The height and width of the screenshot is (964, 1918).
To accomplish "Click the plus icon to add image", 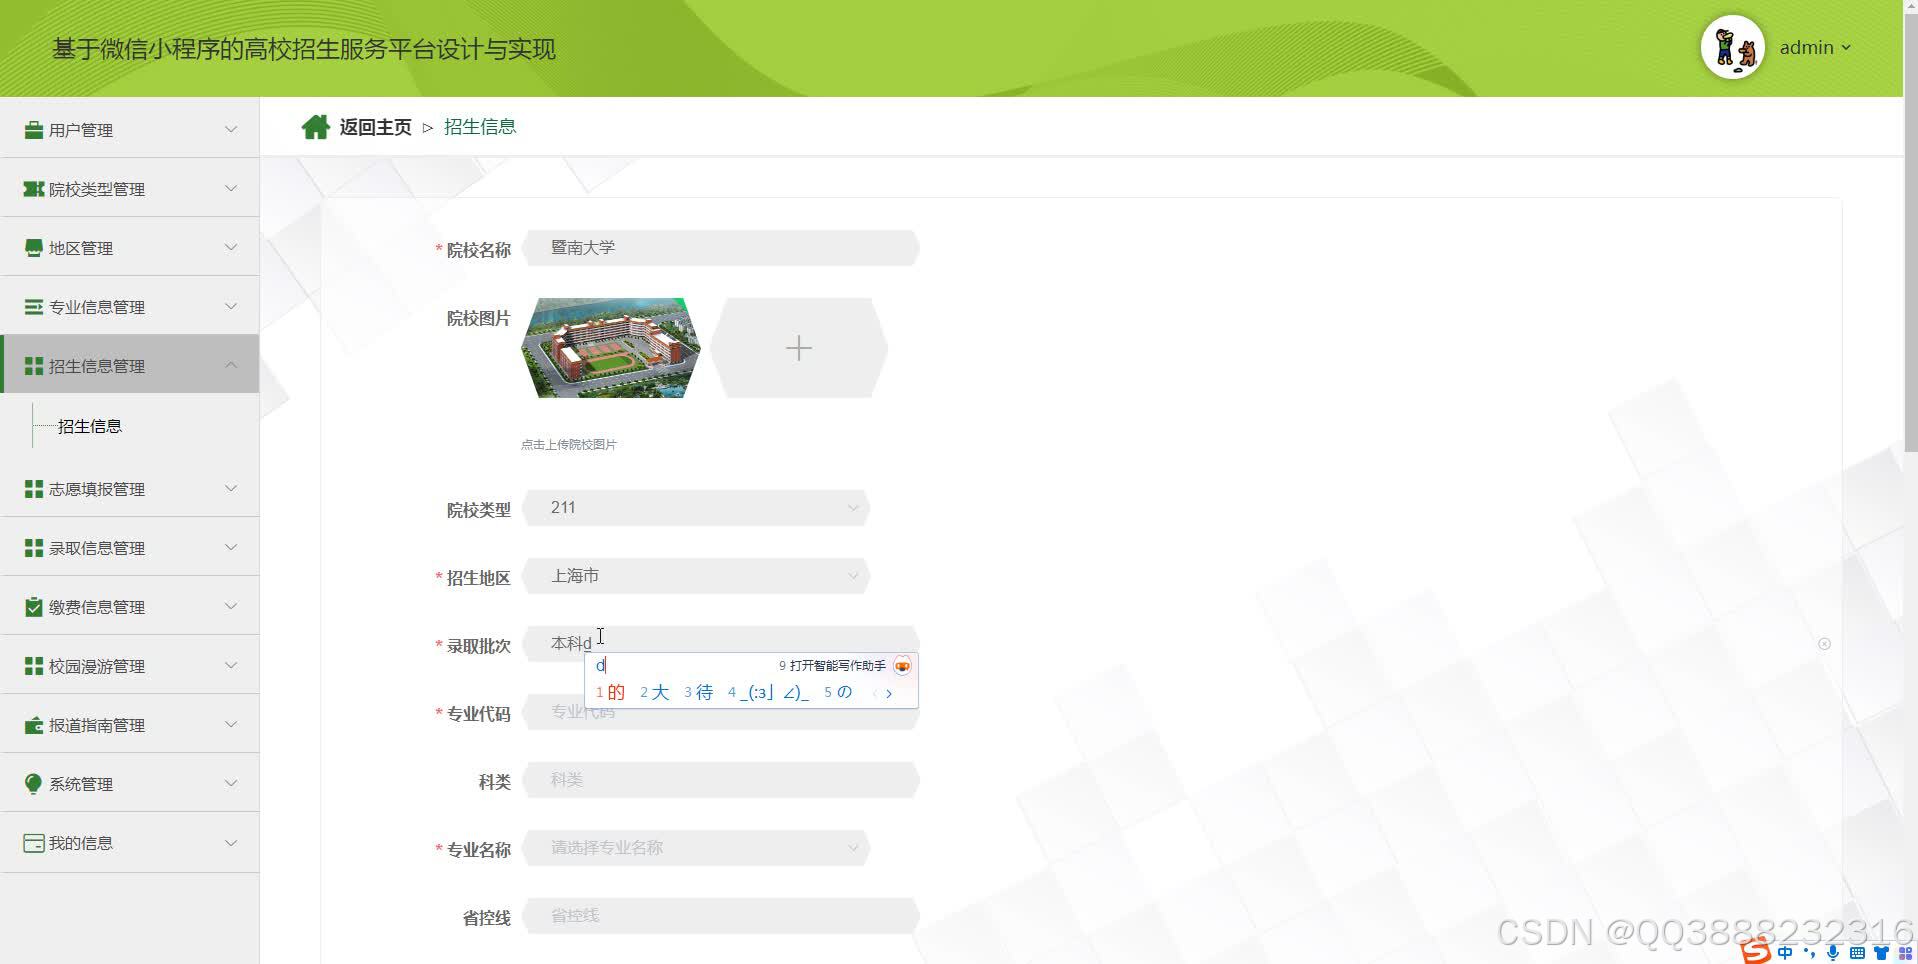I will click(x=798, y=348).
